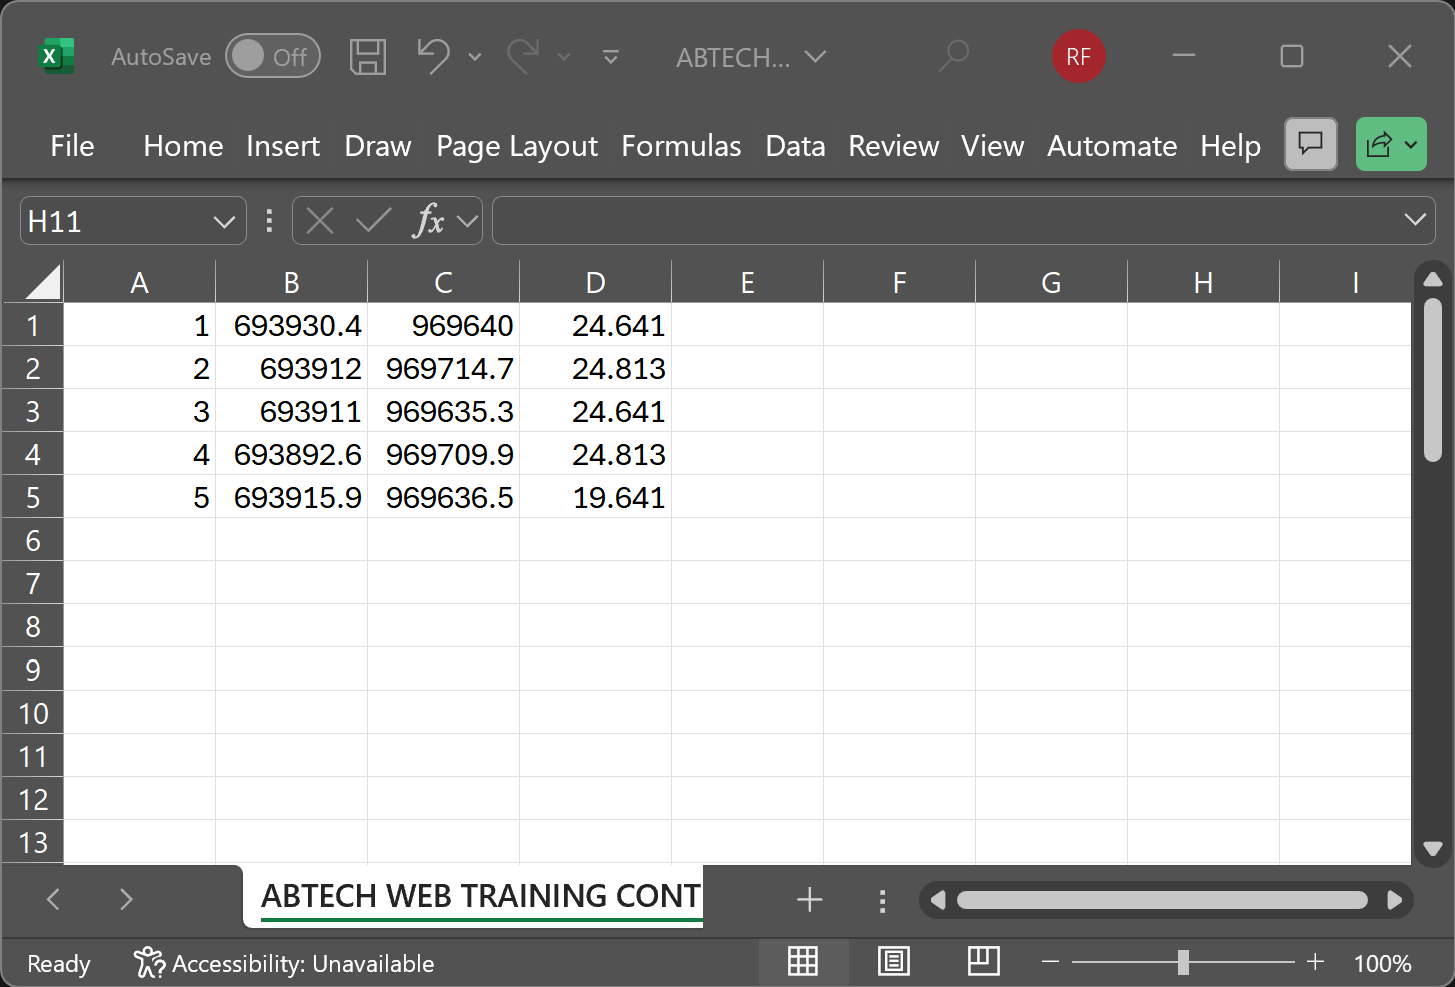
Task: Click the zoom slider handle
Action: (1183, 962)
